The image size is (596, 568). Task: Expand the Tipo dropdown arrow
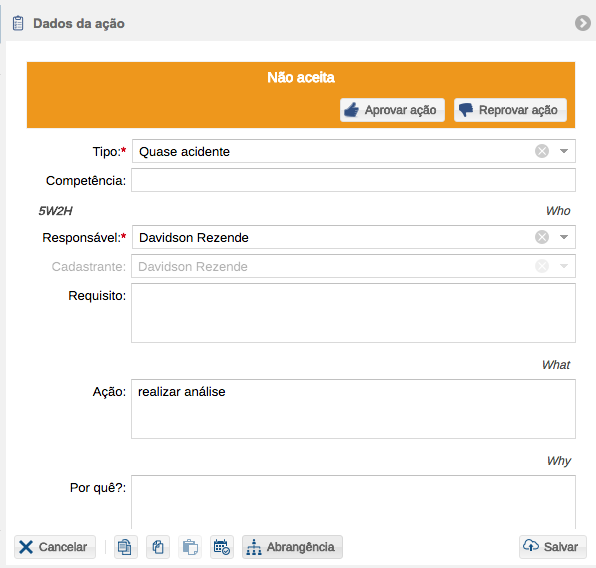pyautogui.click(x=564, y=151)
